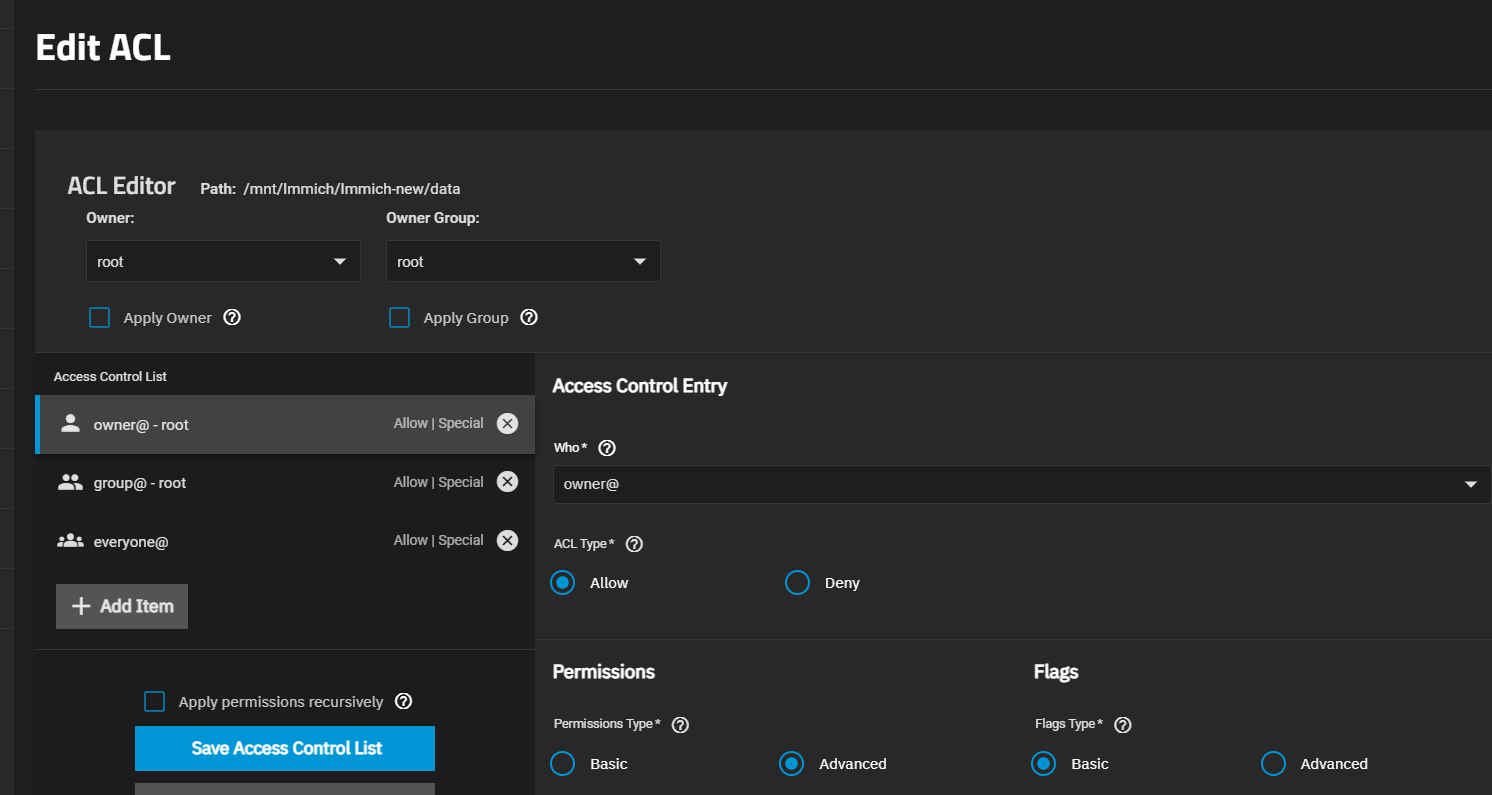Enable the Apply Owner checkbox
This screenshot has height=795, width=1492.
click(x=100, y=318)
